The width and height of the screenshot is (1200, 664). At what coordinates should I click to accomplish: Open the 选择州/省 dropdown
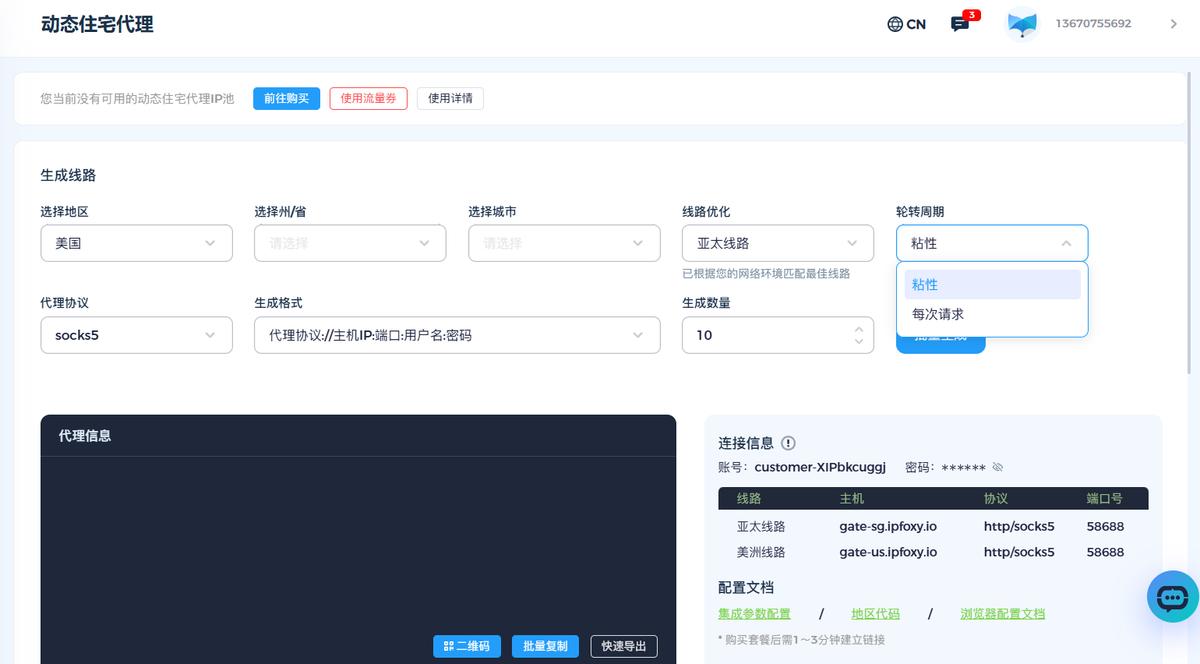click(x=350, y=242)
